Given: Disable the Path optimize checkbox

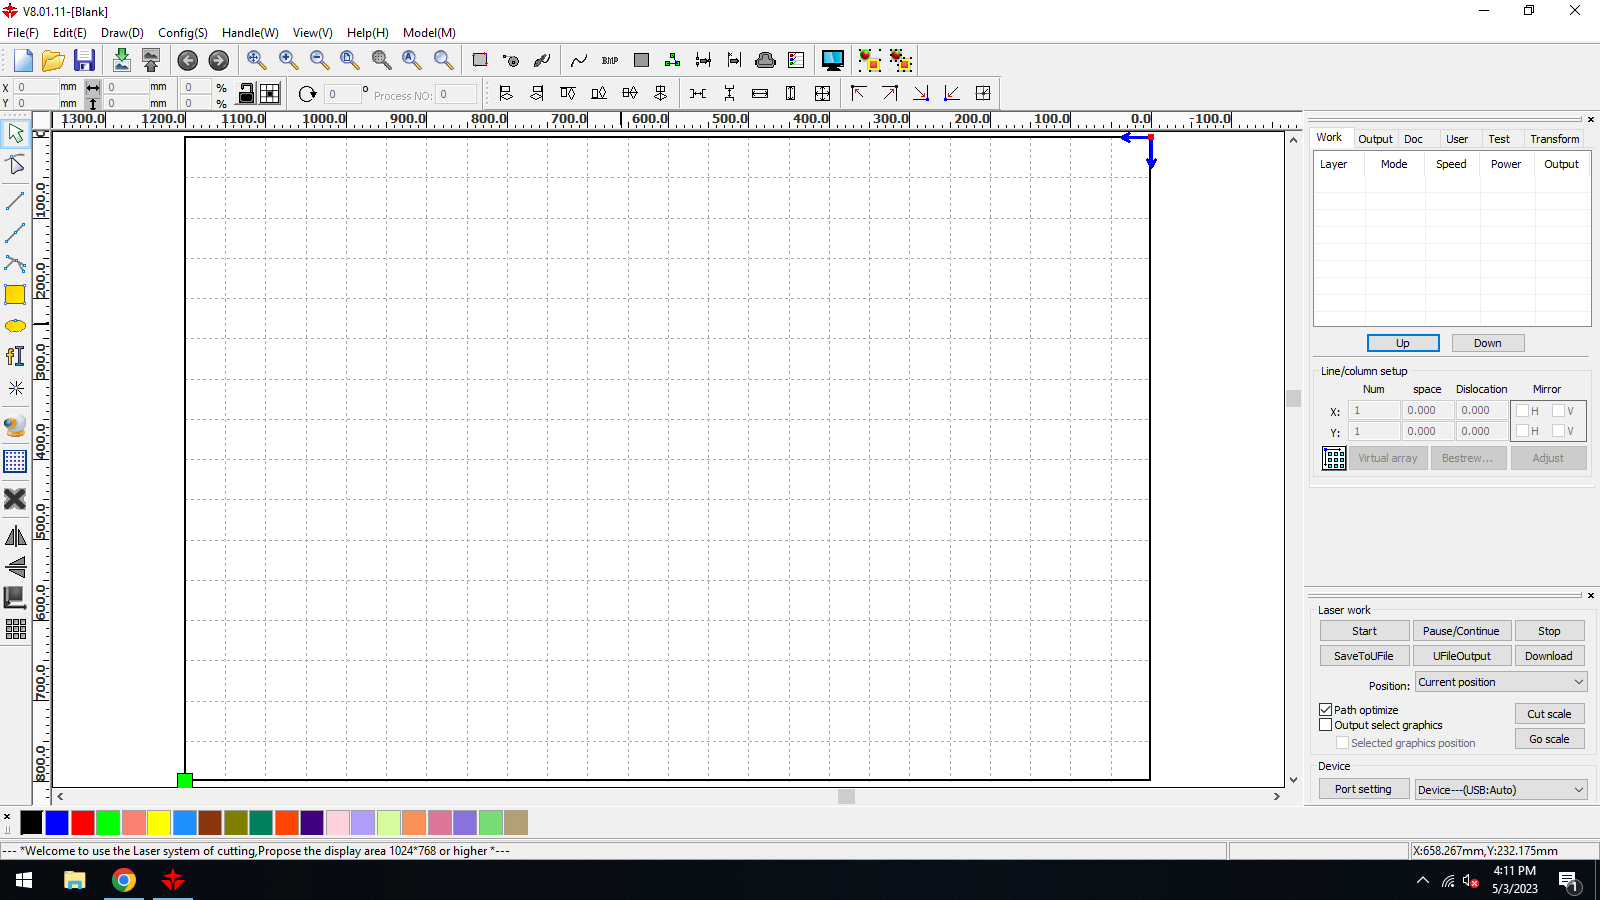Looking at the screenshot, I should (1326, 710).
